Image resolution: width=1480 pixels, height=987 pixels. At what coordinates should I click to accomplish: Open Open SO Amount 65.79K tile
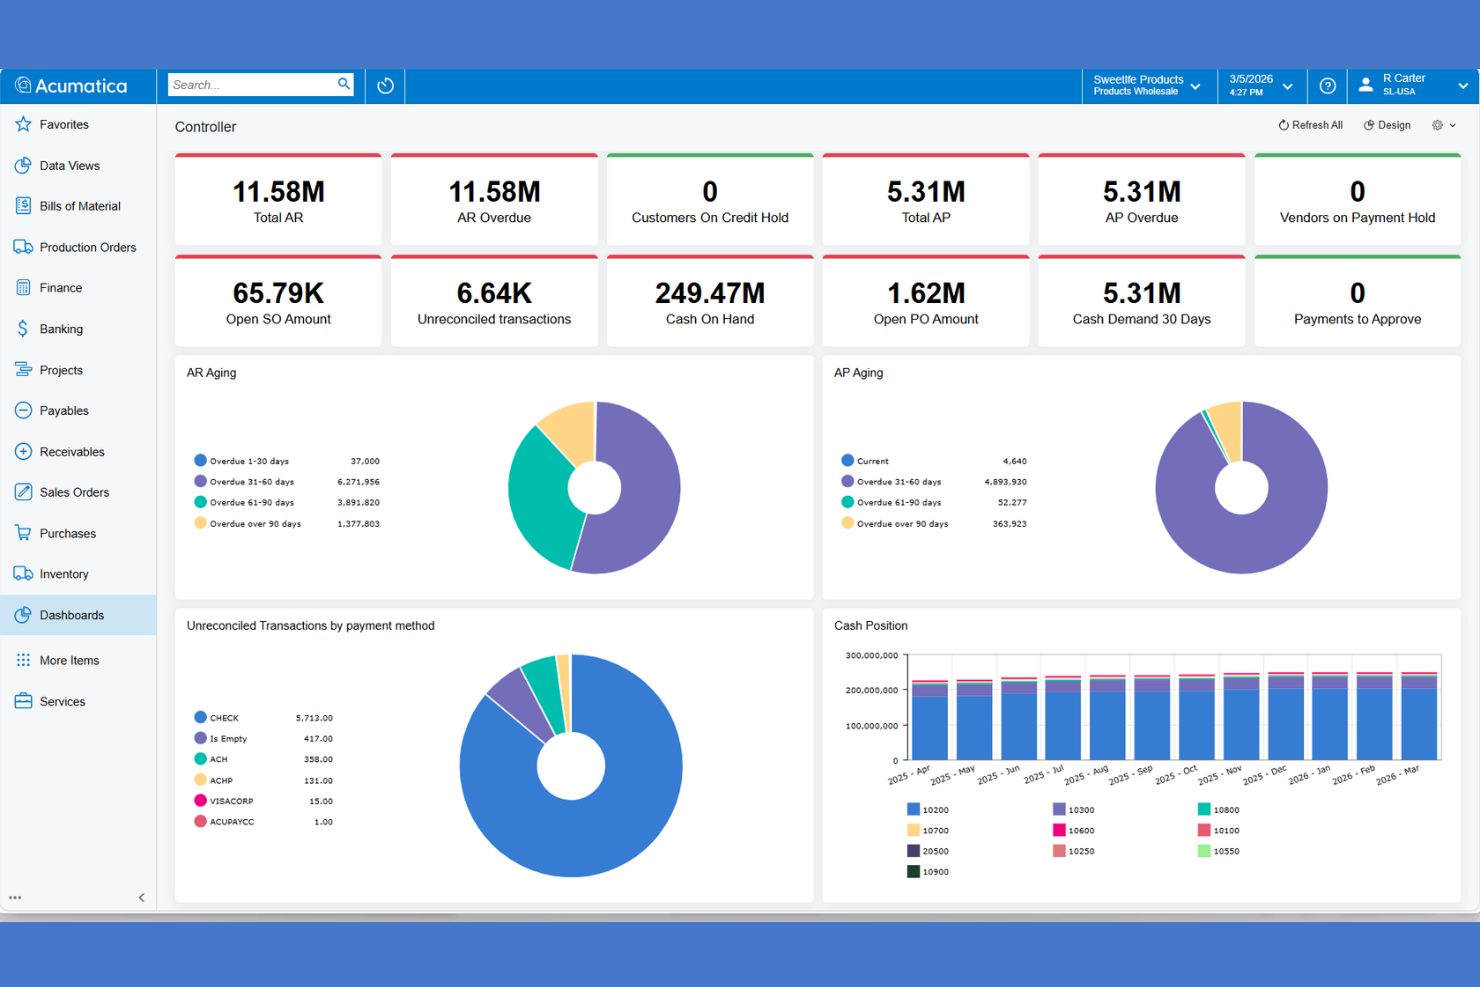point(278,301)
